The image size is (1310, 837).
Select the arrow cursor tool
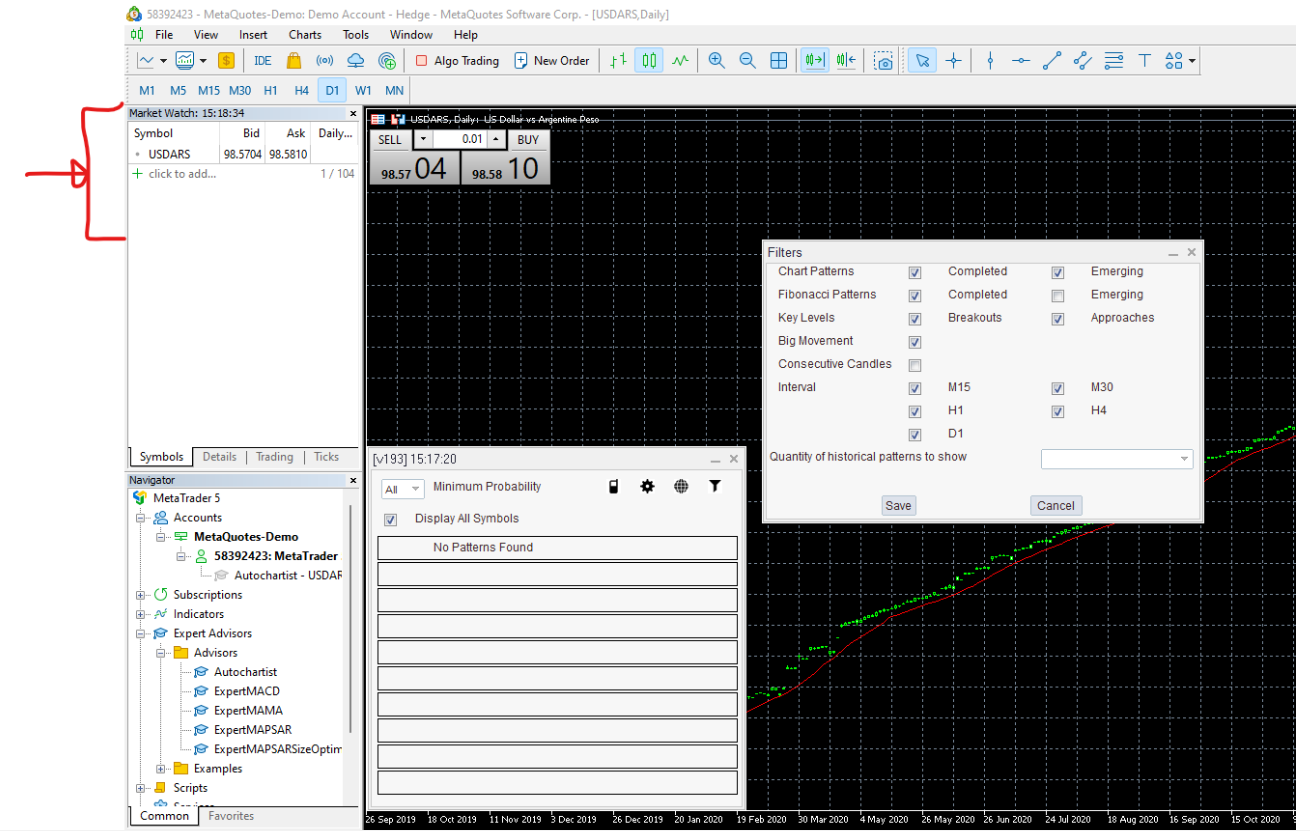pyautogui.click(x=922, y=61)
